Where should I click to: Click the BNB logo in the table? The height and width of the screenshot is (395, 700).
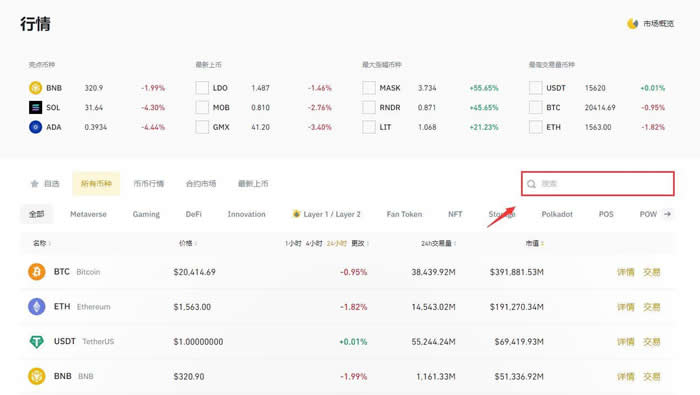click(x=37, y=376)
